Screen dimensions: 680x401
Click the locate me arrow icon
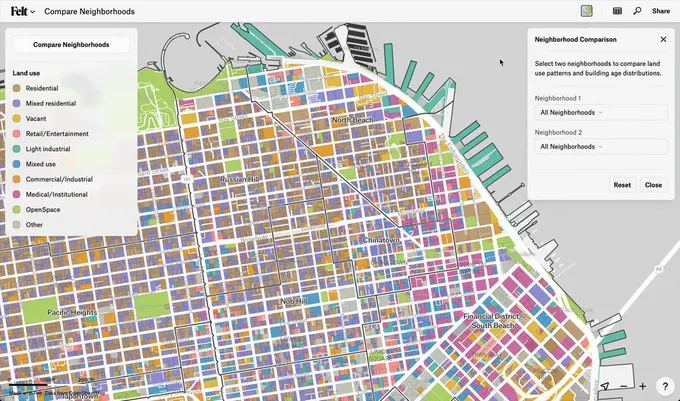pos(605,386)
